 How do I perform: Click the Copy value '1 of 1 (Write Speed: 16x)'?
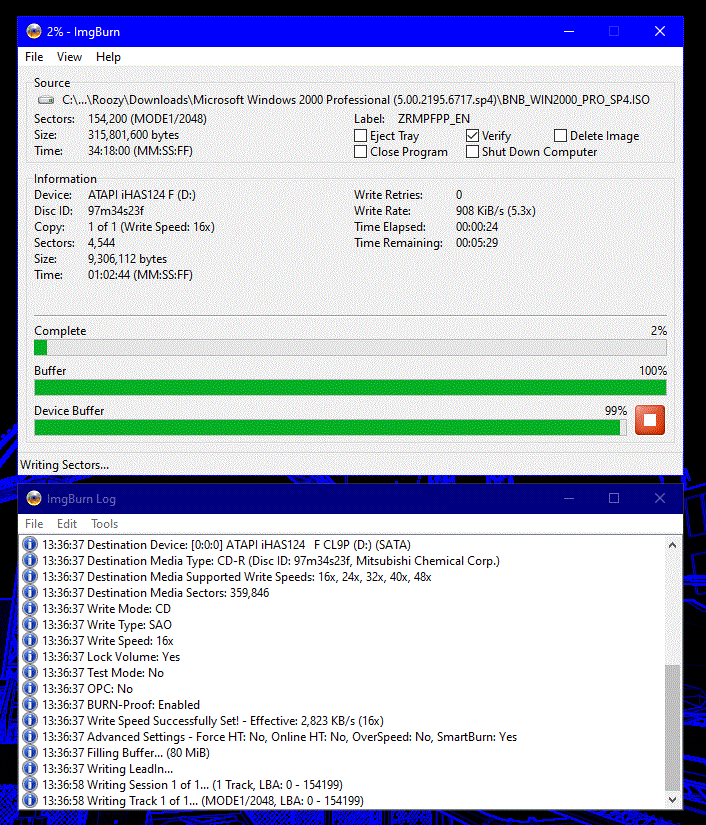tap(151, 227)
